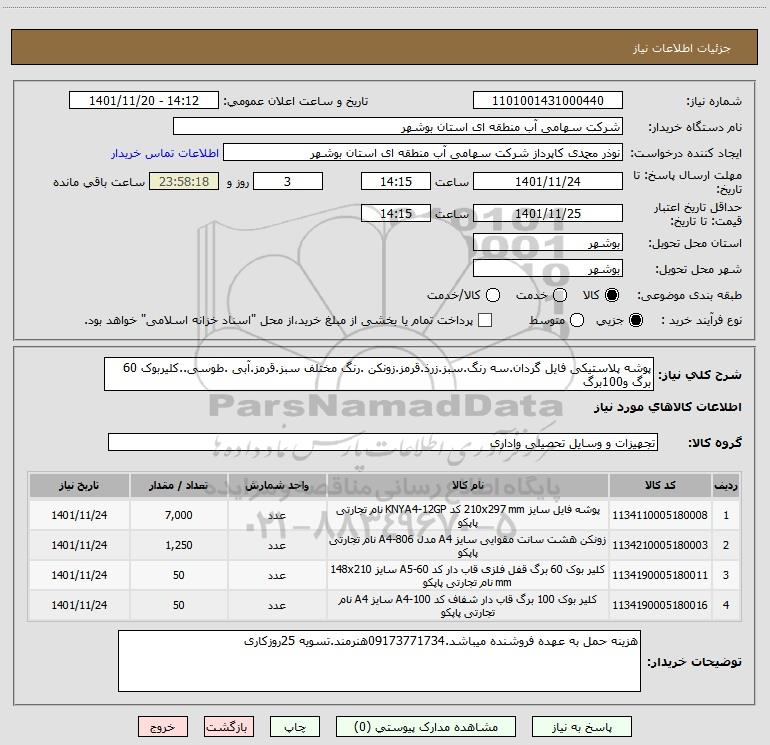Click product code 1134210005180003
The height and width of the screenshot is (745, 770).
click(x=660, y=545)
